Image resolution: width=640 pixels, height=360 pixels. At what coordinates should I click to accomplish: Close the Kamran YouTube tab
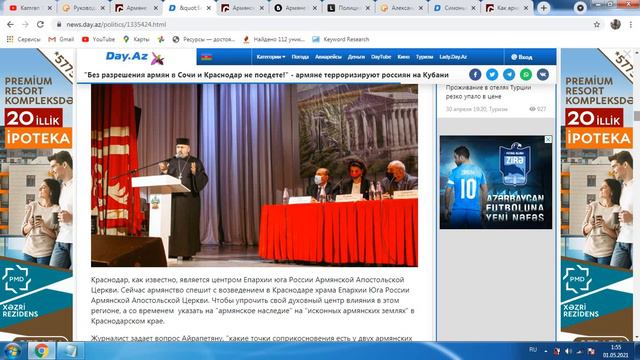coord(50,8)
